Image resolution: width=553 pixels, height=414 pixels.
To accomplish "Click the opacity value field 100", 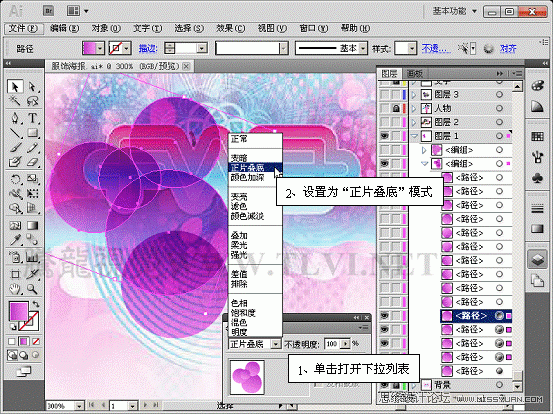I will click(x=332, y=343).
